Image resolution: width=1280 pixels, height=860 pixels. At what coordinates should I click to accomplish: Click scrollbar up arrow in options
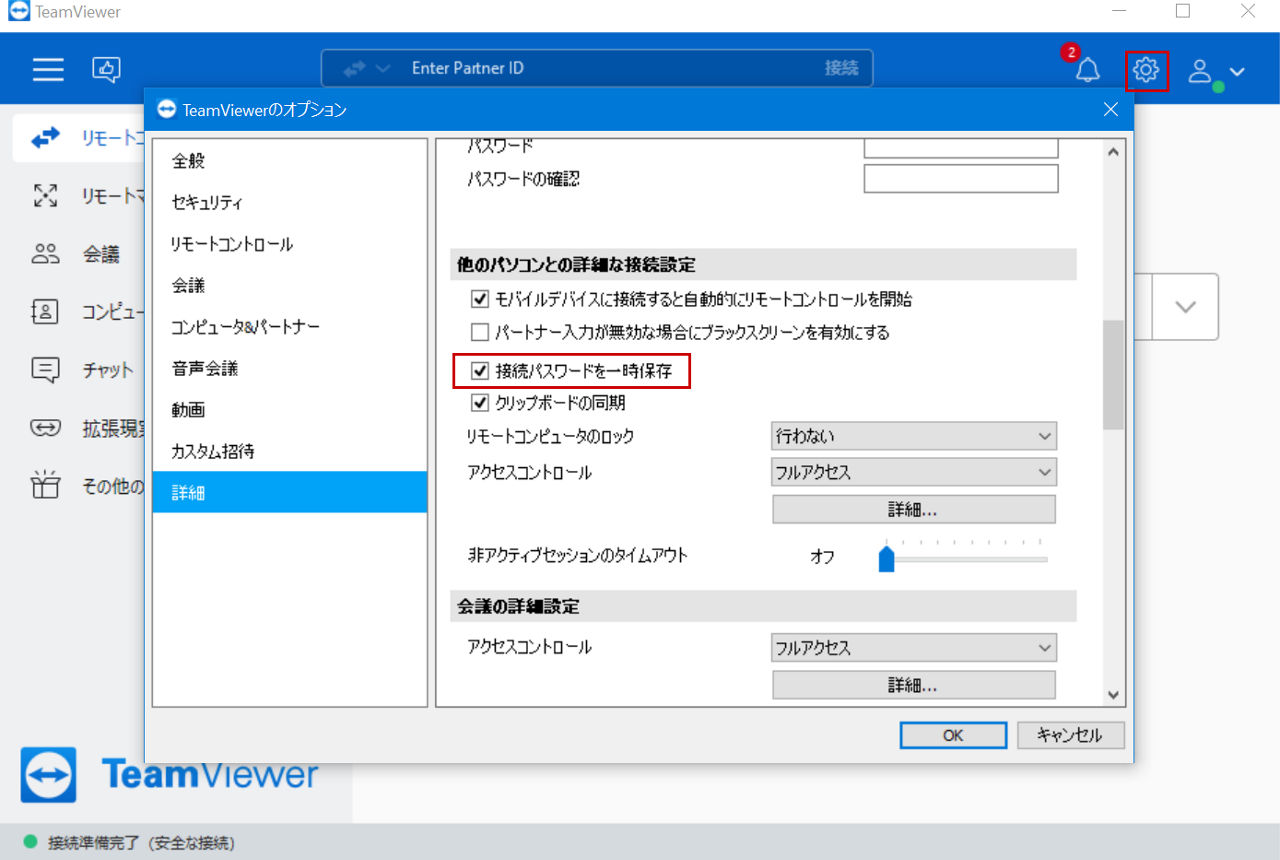pyautogui.click(x=1114, y=153)
